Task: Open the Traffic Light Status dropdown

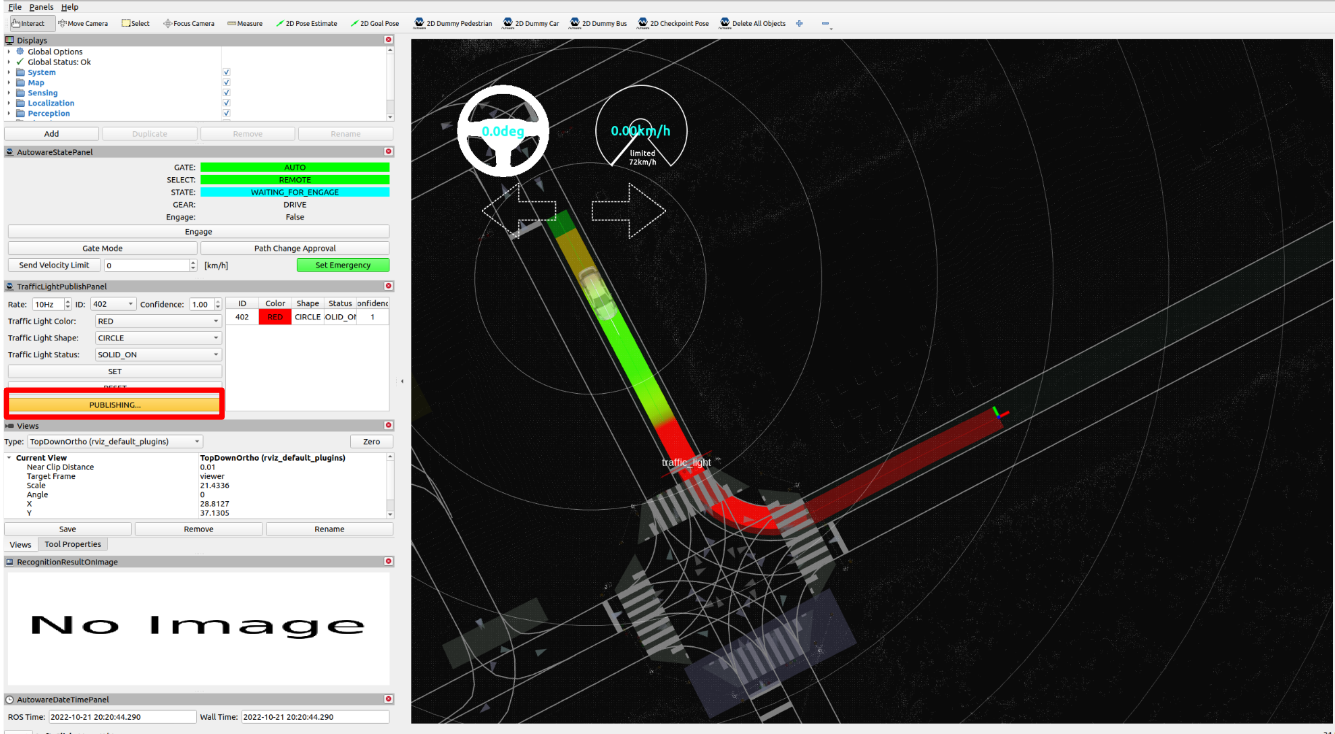Action: 158,355
